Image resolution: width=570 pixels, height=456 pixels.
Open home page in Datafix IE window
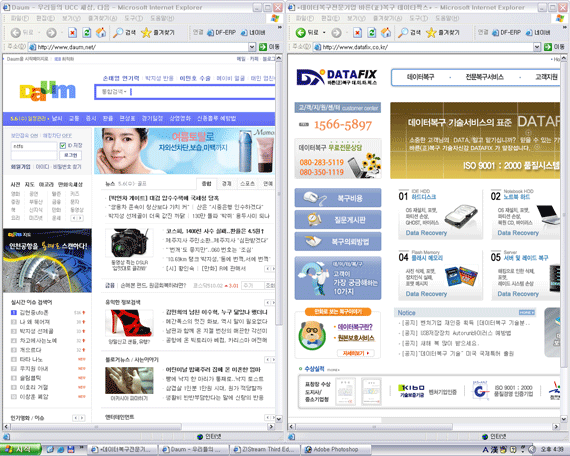[386, 33]
